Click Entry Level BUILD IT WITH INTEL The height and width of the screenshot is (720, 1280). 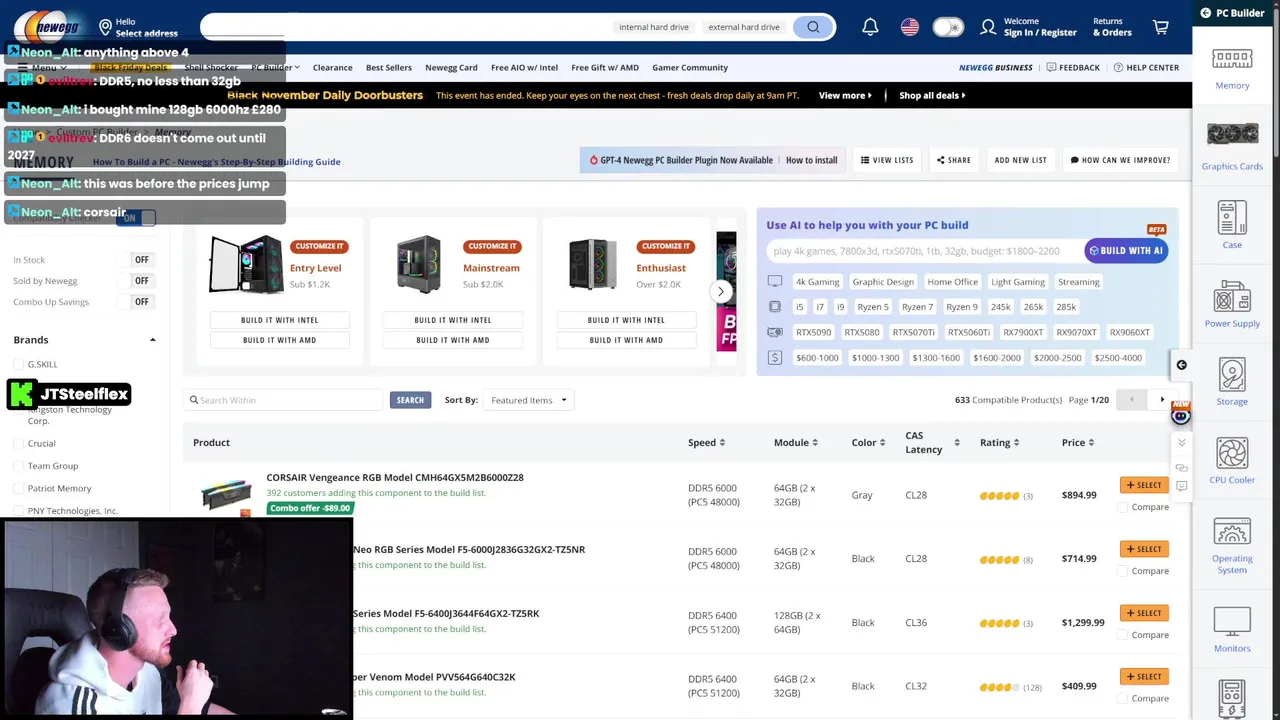pyautogui.click(x=279, y=320)
